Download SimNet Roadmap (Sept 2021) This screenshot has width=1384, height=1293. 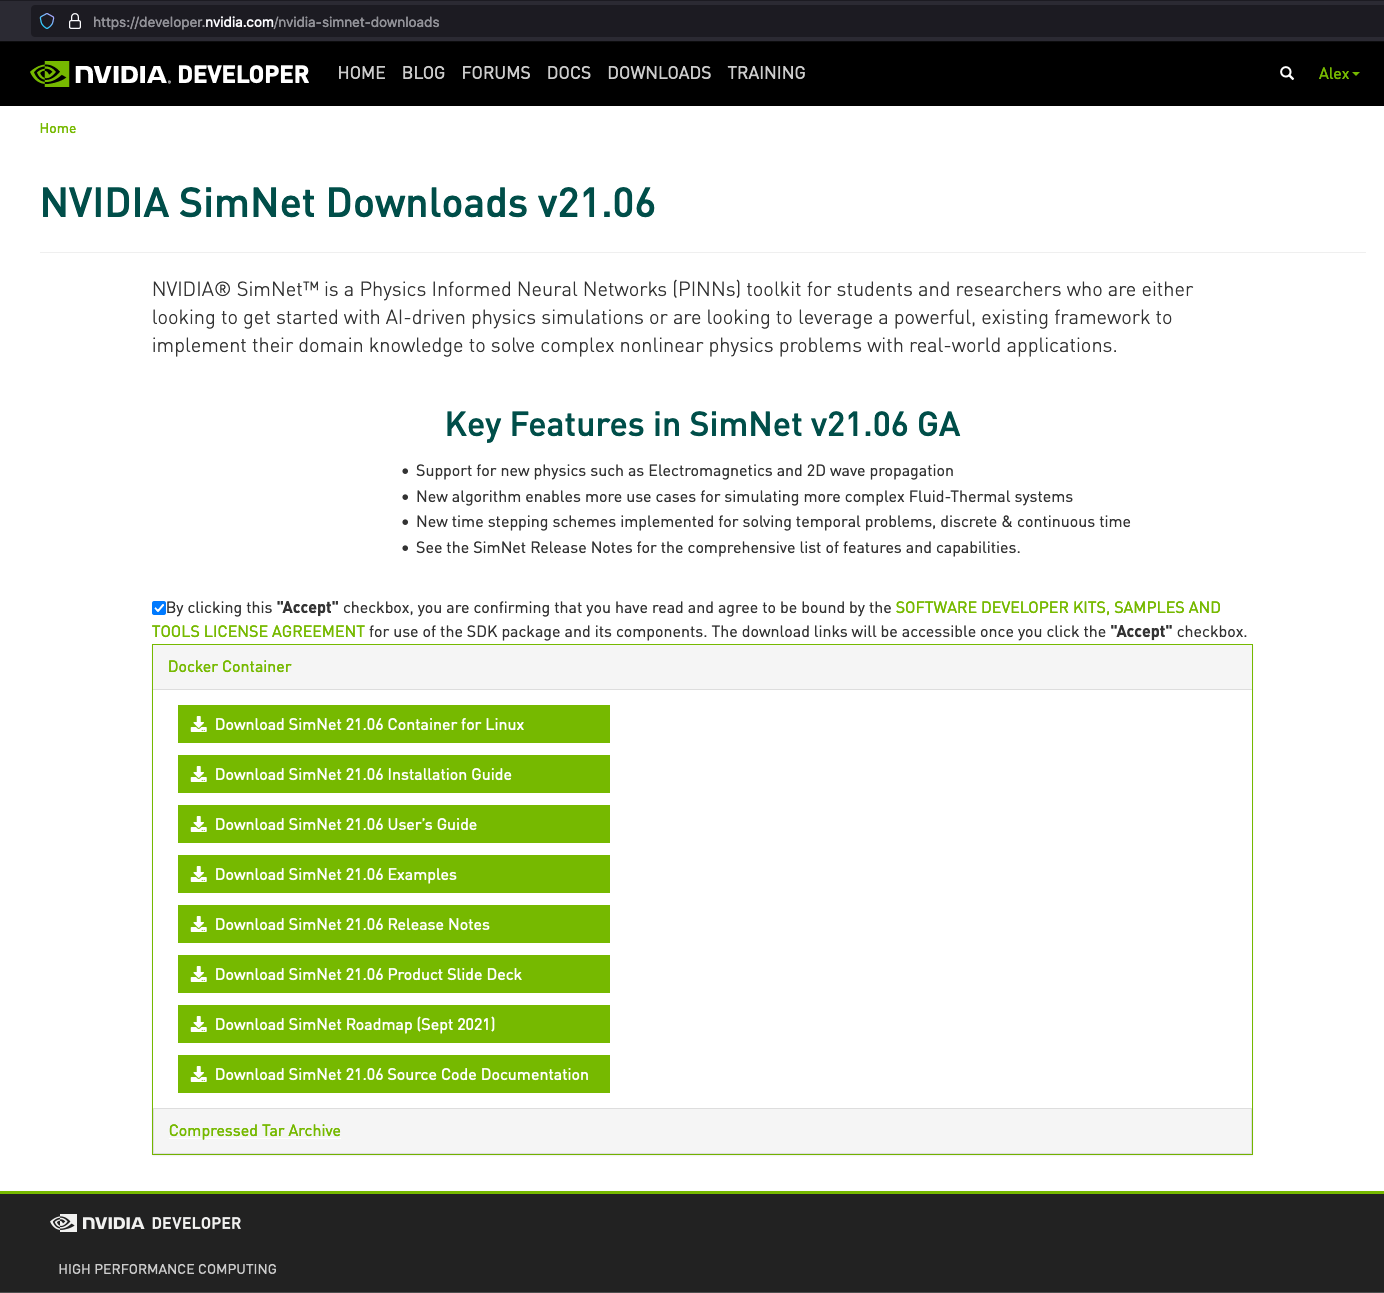394,1024
